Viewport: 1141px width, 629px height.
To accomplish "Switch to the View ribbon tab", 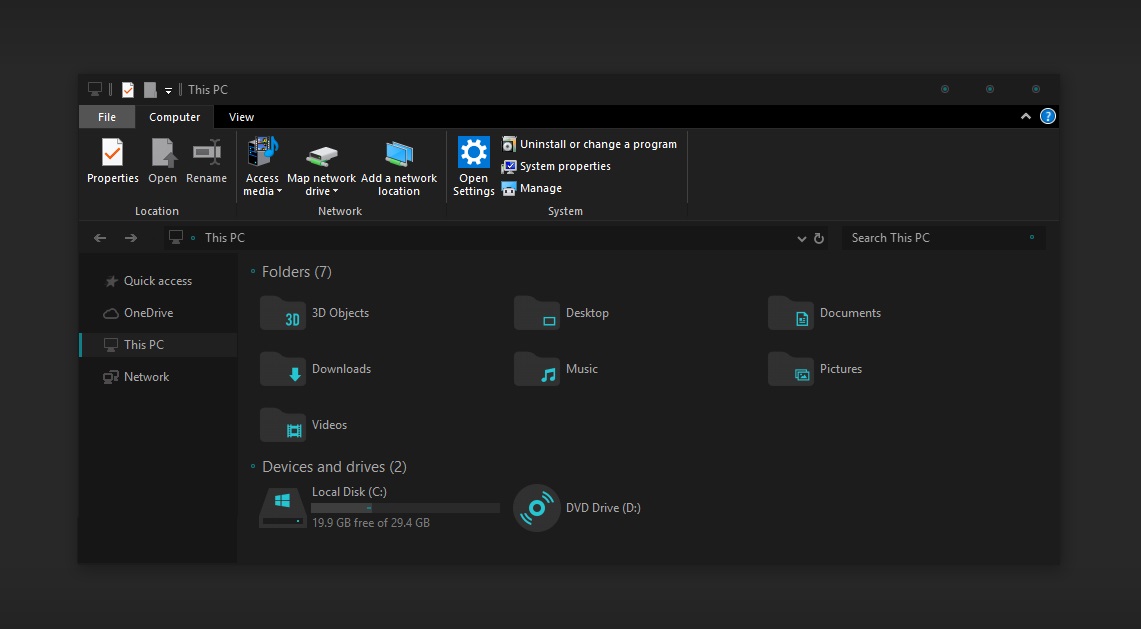I will [x=241, y=117].
